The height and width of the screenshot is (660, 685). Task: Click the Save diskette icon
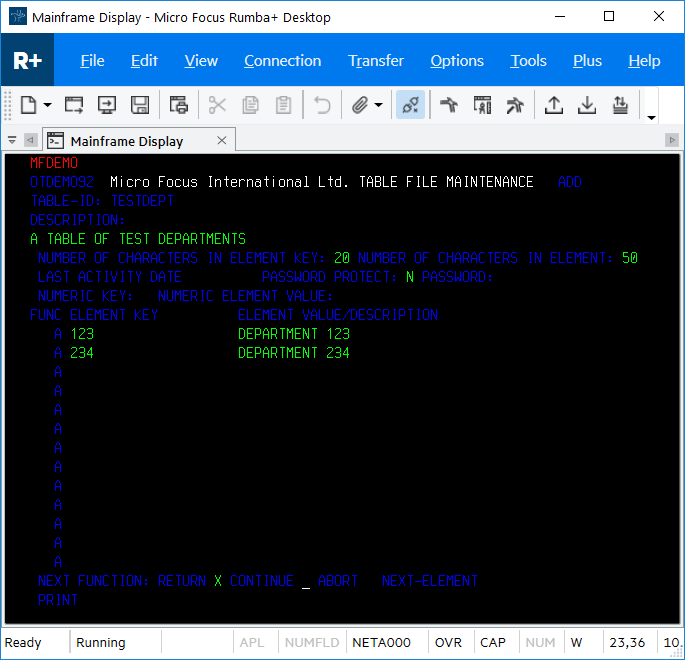140,105
